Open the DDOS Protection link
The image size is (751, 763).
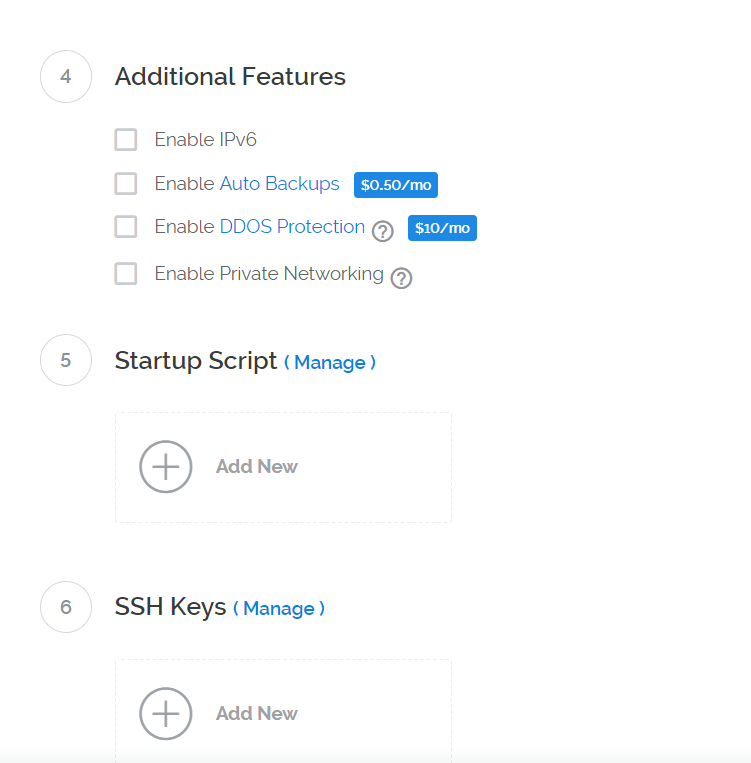click(292, 227)
